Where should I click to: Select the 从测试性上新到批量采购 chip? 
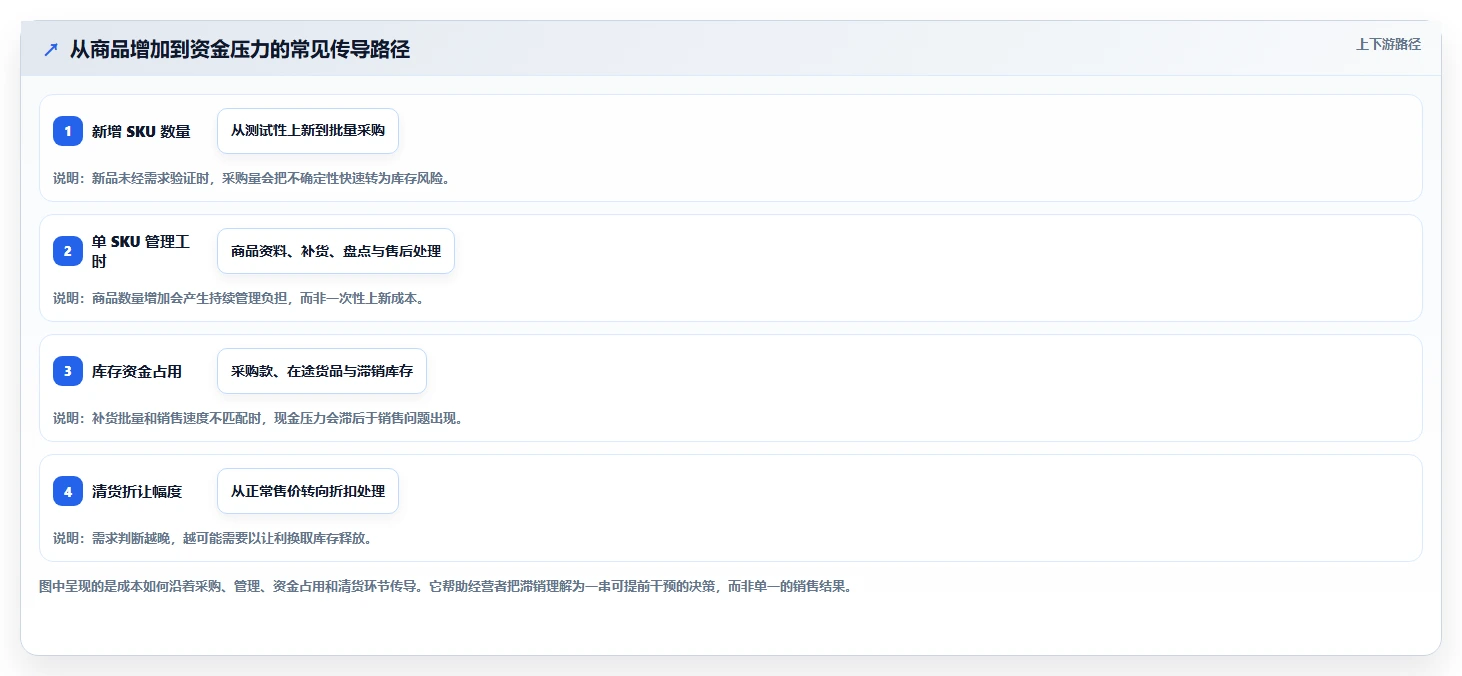(308, 131)
